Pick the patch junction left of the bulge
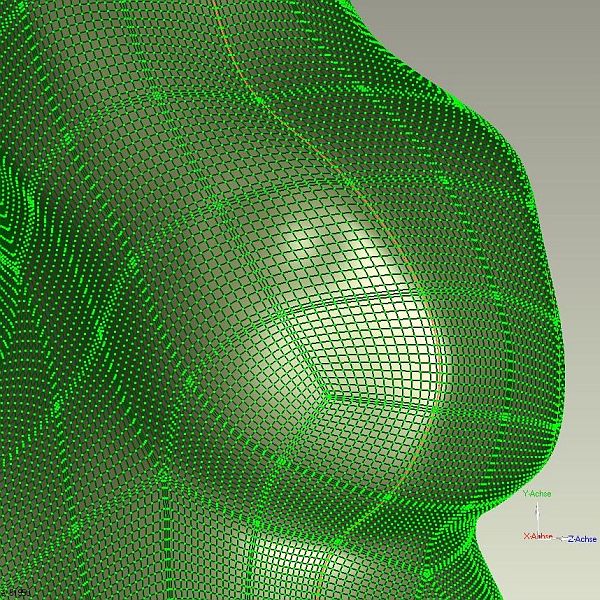 pos(217,204)
